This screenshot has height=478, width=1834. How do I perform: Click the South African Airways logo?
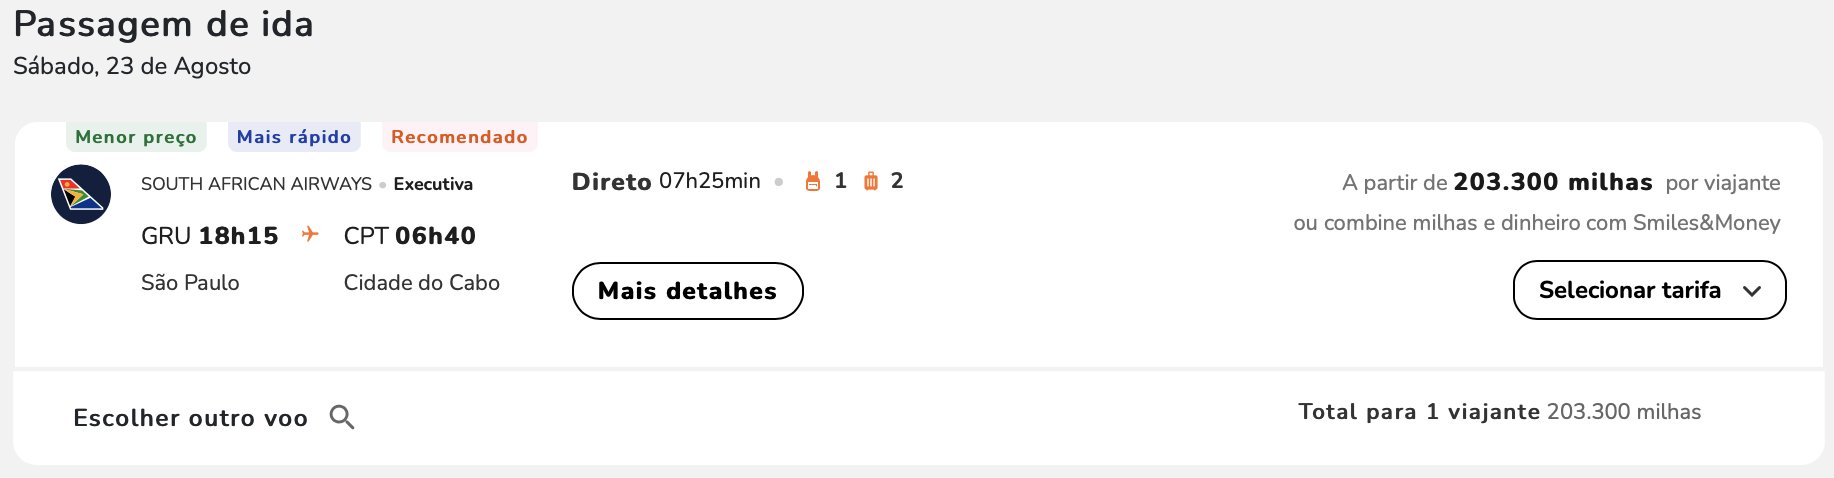(81, 194)
